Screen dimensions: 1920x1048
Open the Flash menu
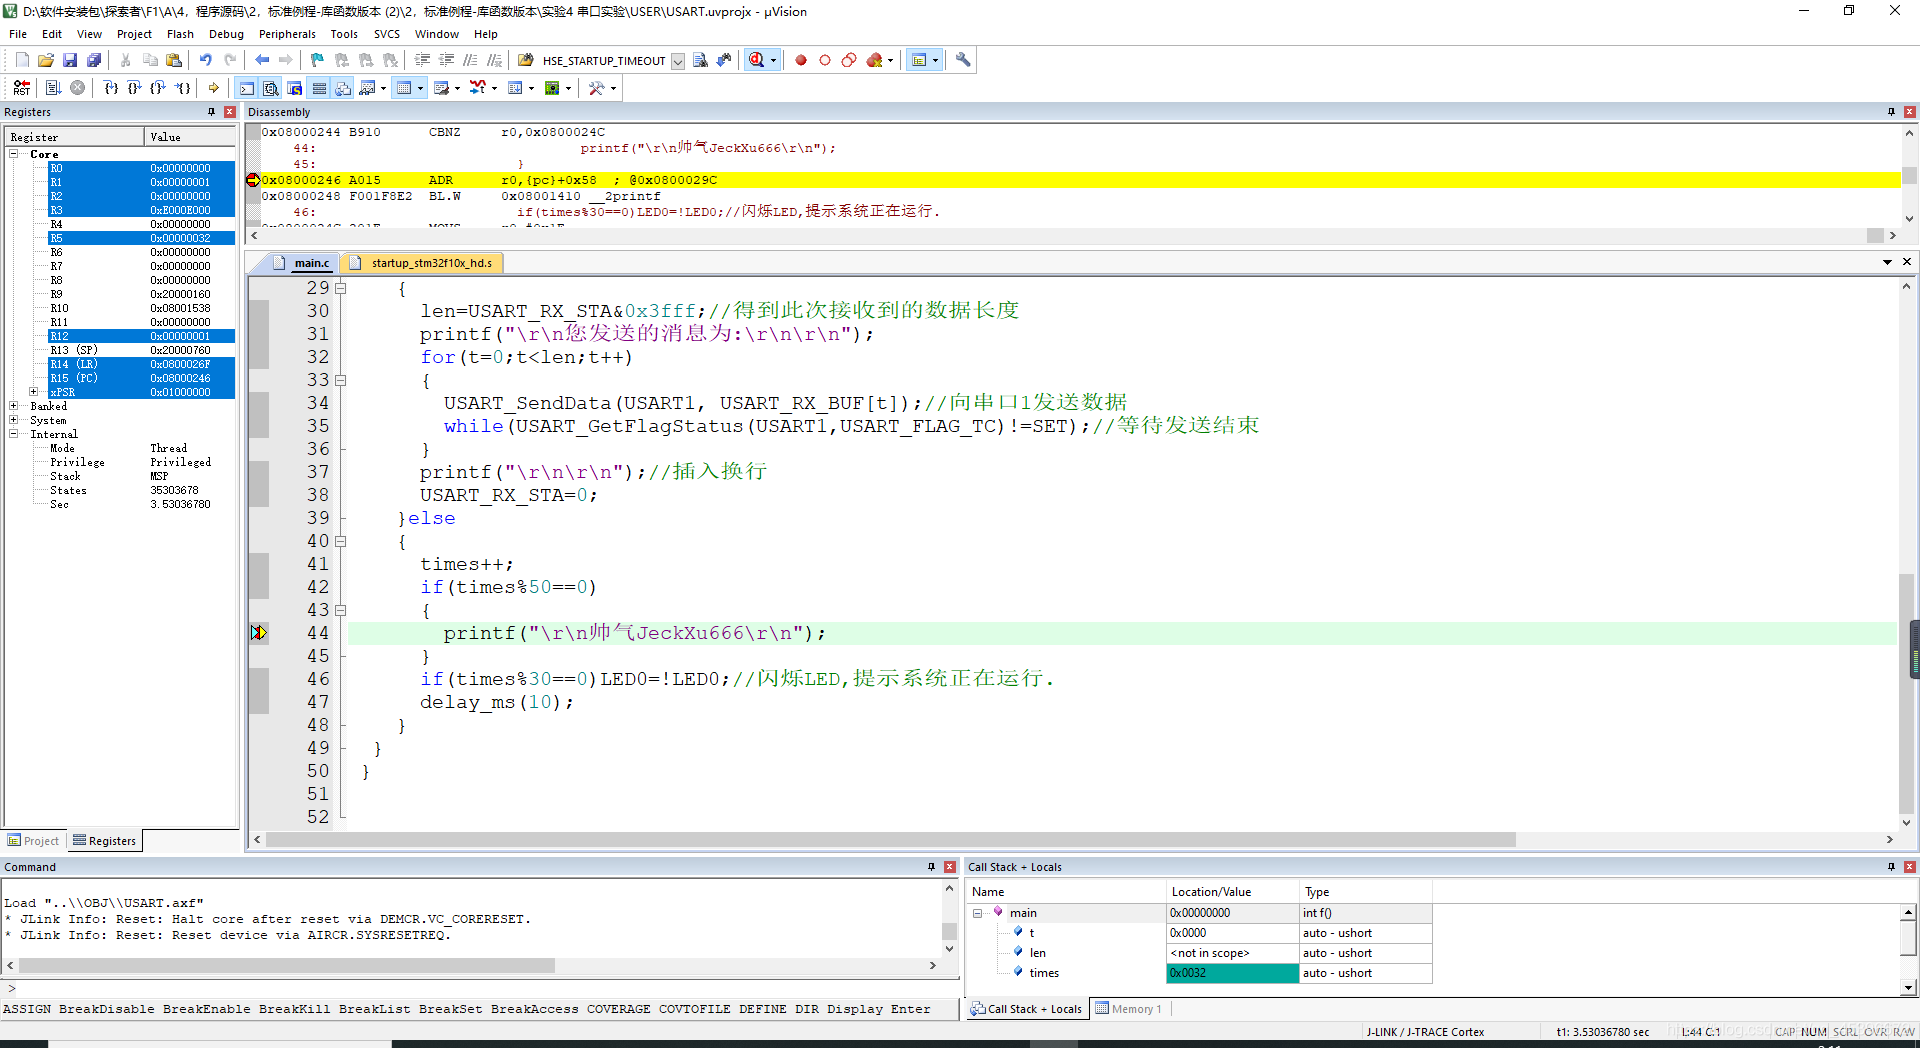[180, 34]
